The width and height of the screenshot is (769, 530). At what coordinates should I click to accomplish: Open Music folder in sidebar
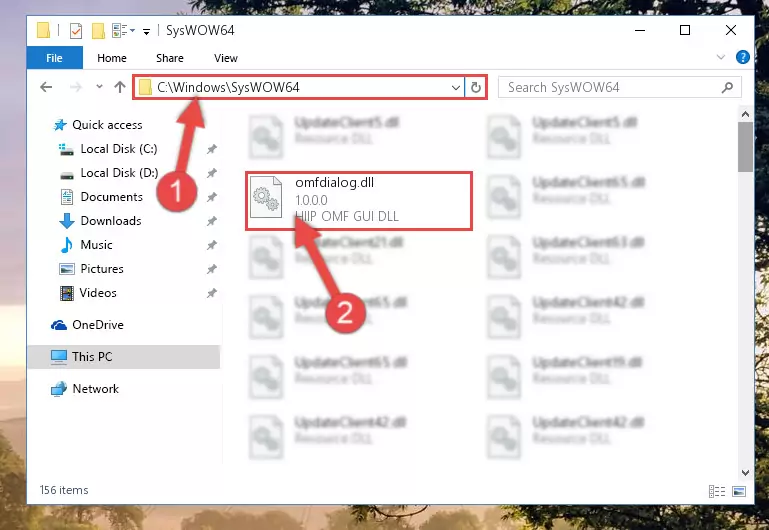point(96,245)
